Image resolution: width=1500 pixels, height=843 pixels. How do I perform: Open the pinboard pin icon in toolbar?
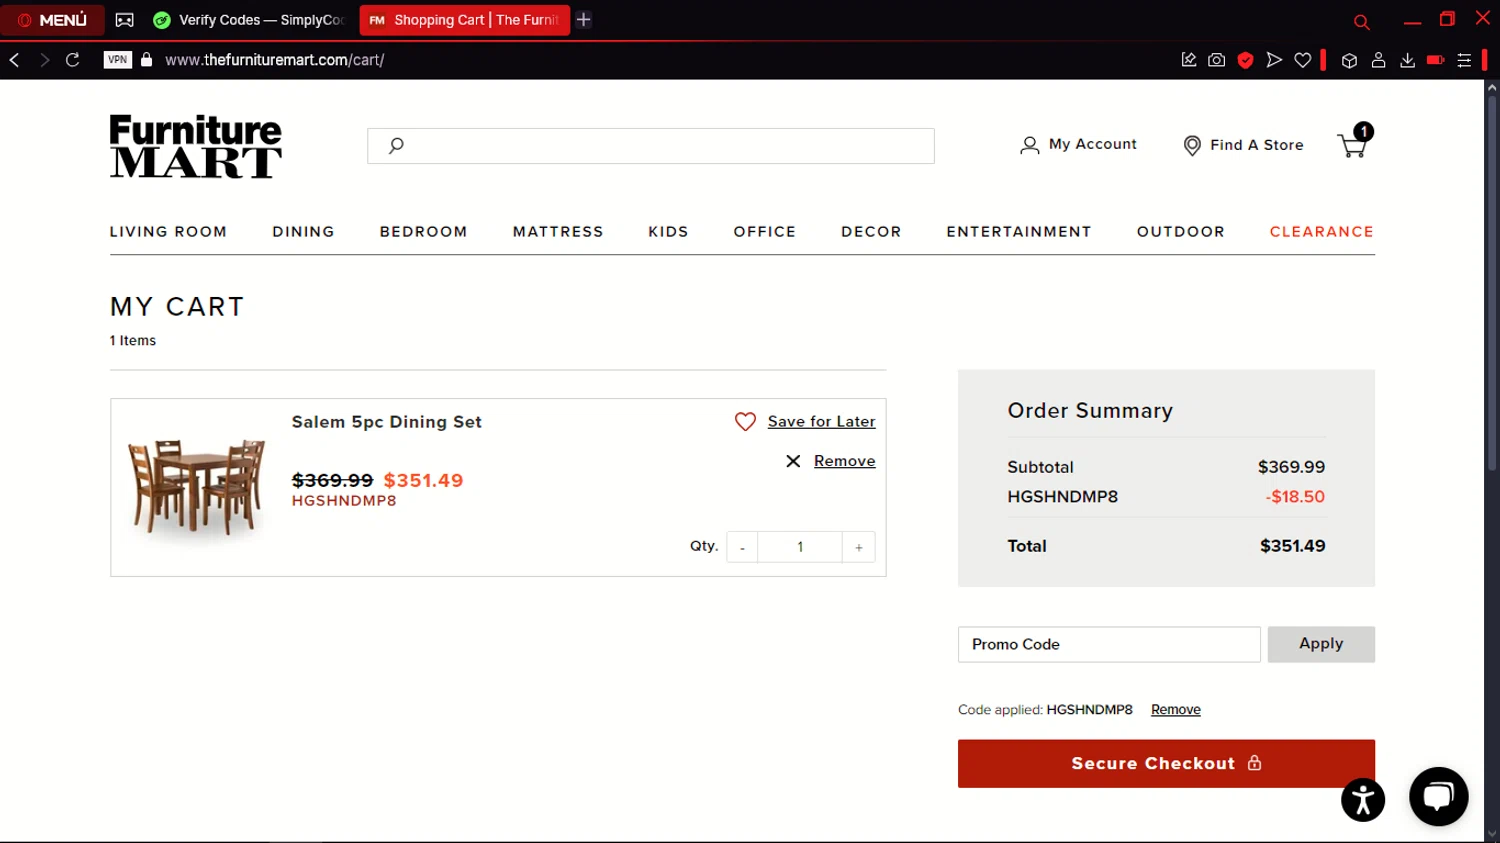click(1188, 60)
